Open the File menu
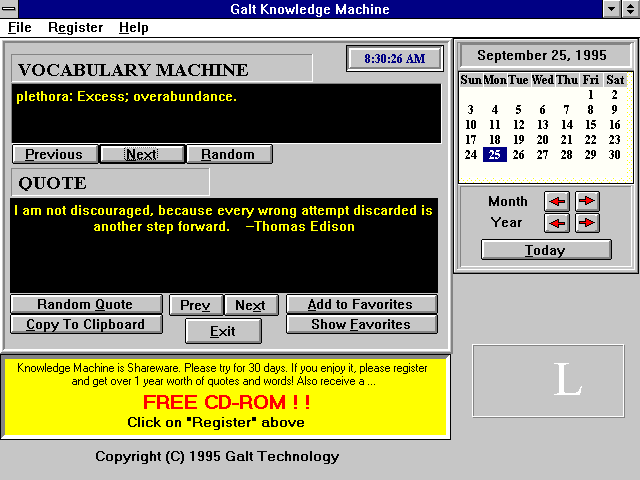Image resolution: width=640 pixels, height=480 pixels. [x=19, y=28]
